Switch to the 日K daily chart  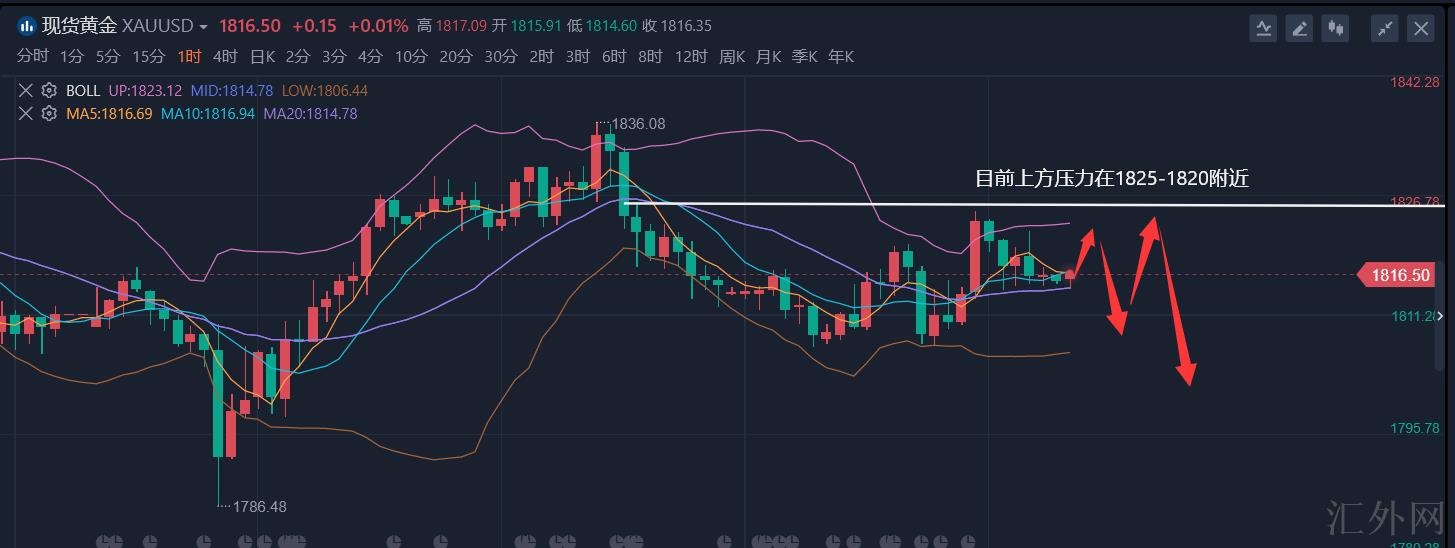coord(262,57)
